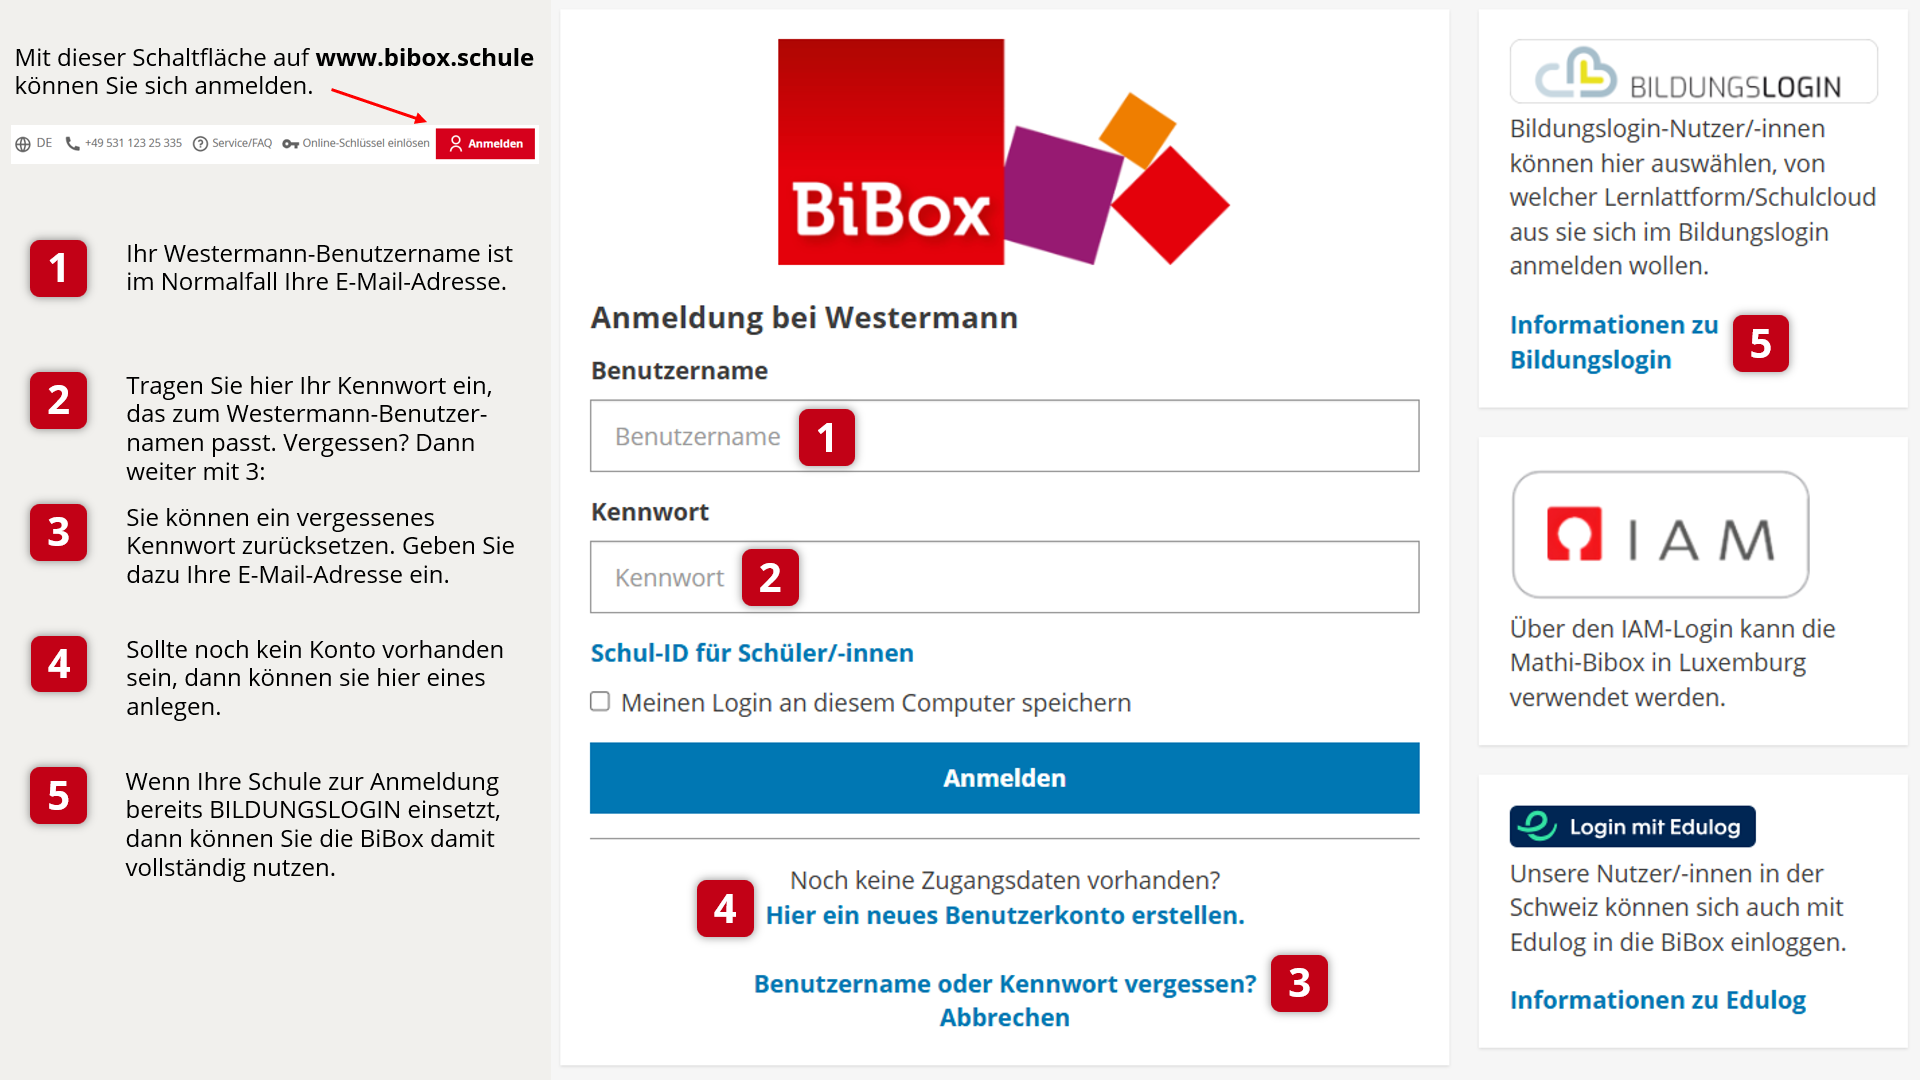This screenshot has width=1920, height=1080.
Task: Open Informationen zu Bildungslogin link
Action: [1614, 342]
